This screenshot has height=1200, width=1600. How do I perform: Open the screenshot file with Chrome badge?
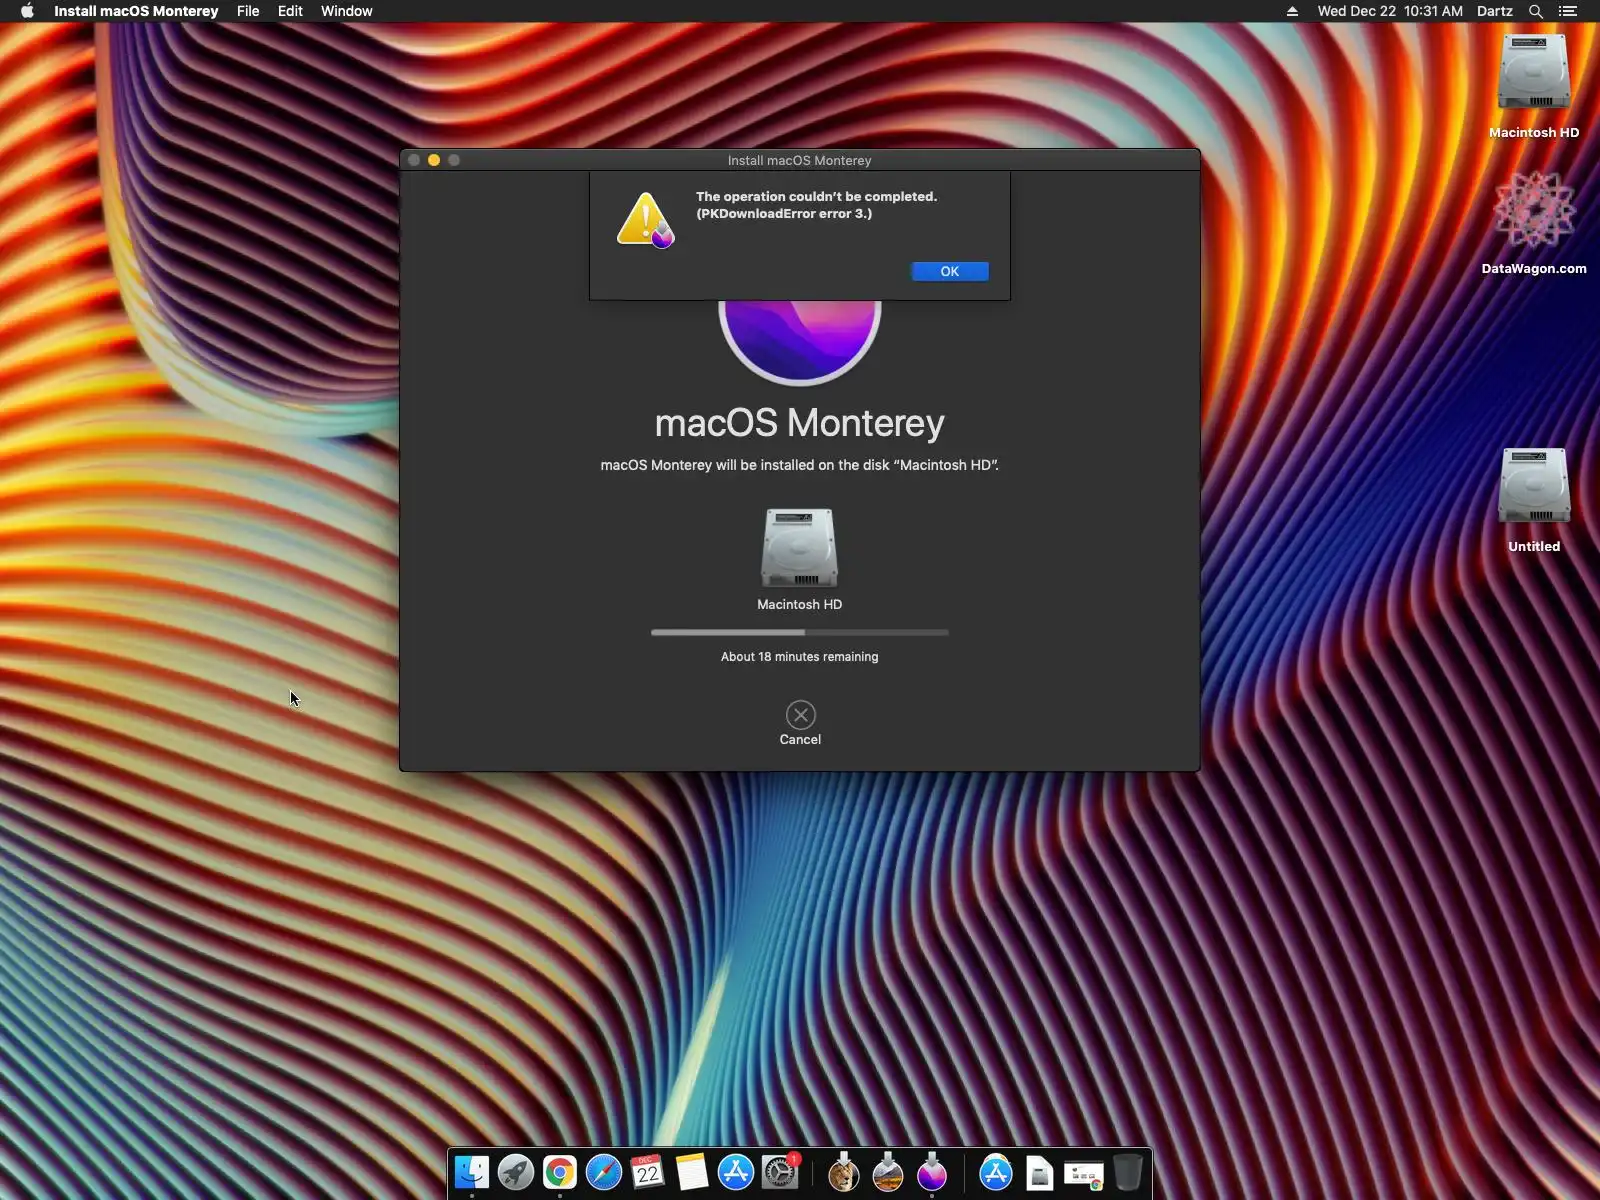coord(1084,1175)
